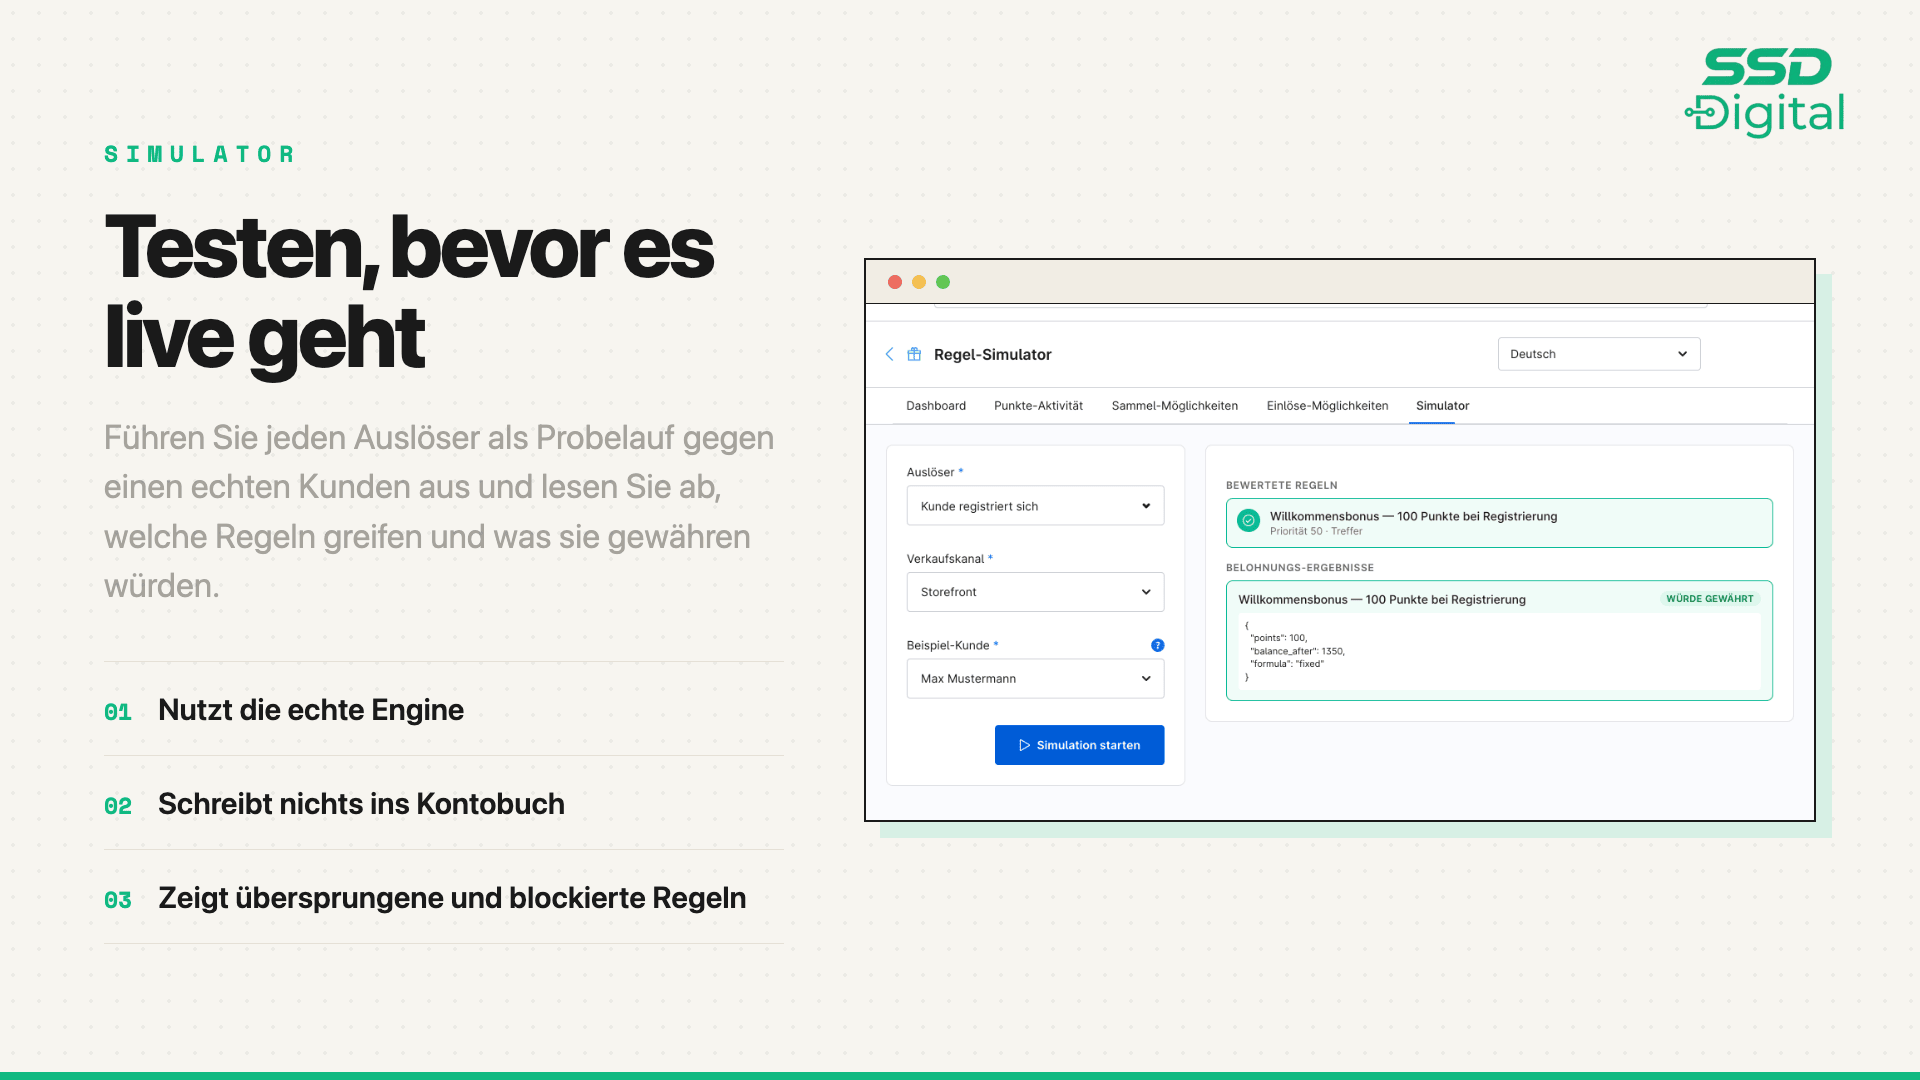Viewport: 1920px width, 1080px height.
Task: Click the back chevron beside Regel-Simulator
Action: pyautogui.click(x=889, y=354)
